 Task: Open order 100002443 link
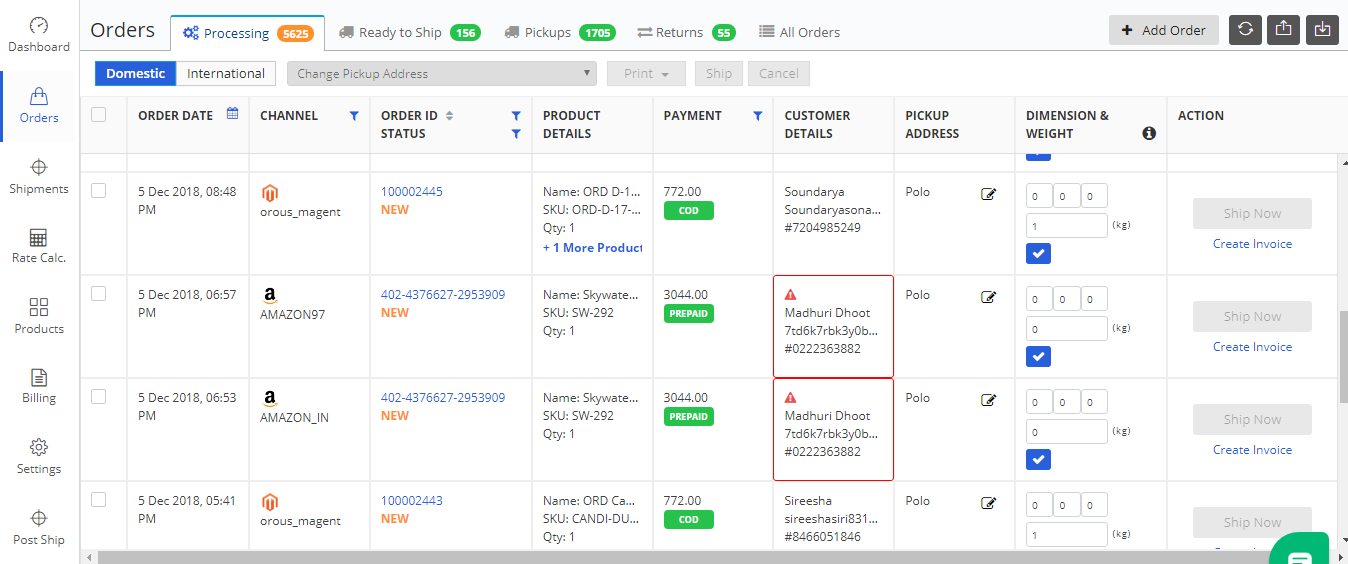412,500
